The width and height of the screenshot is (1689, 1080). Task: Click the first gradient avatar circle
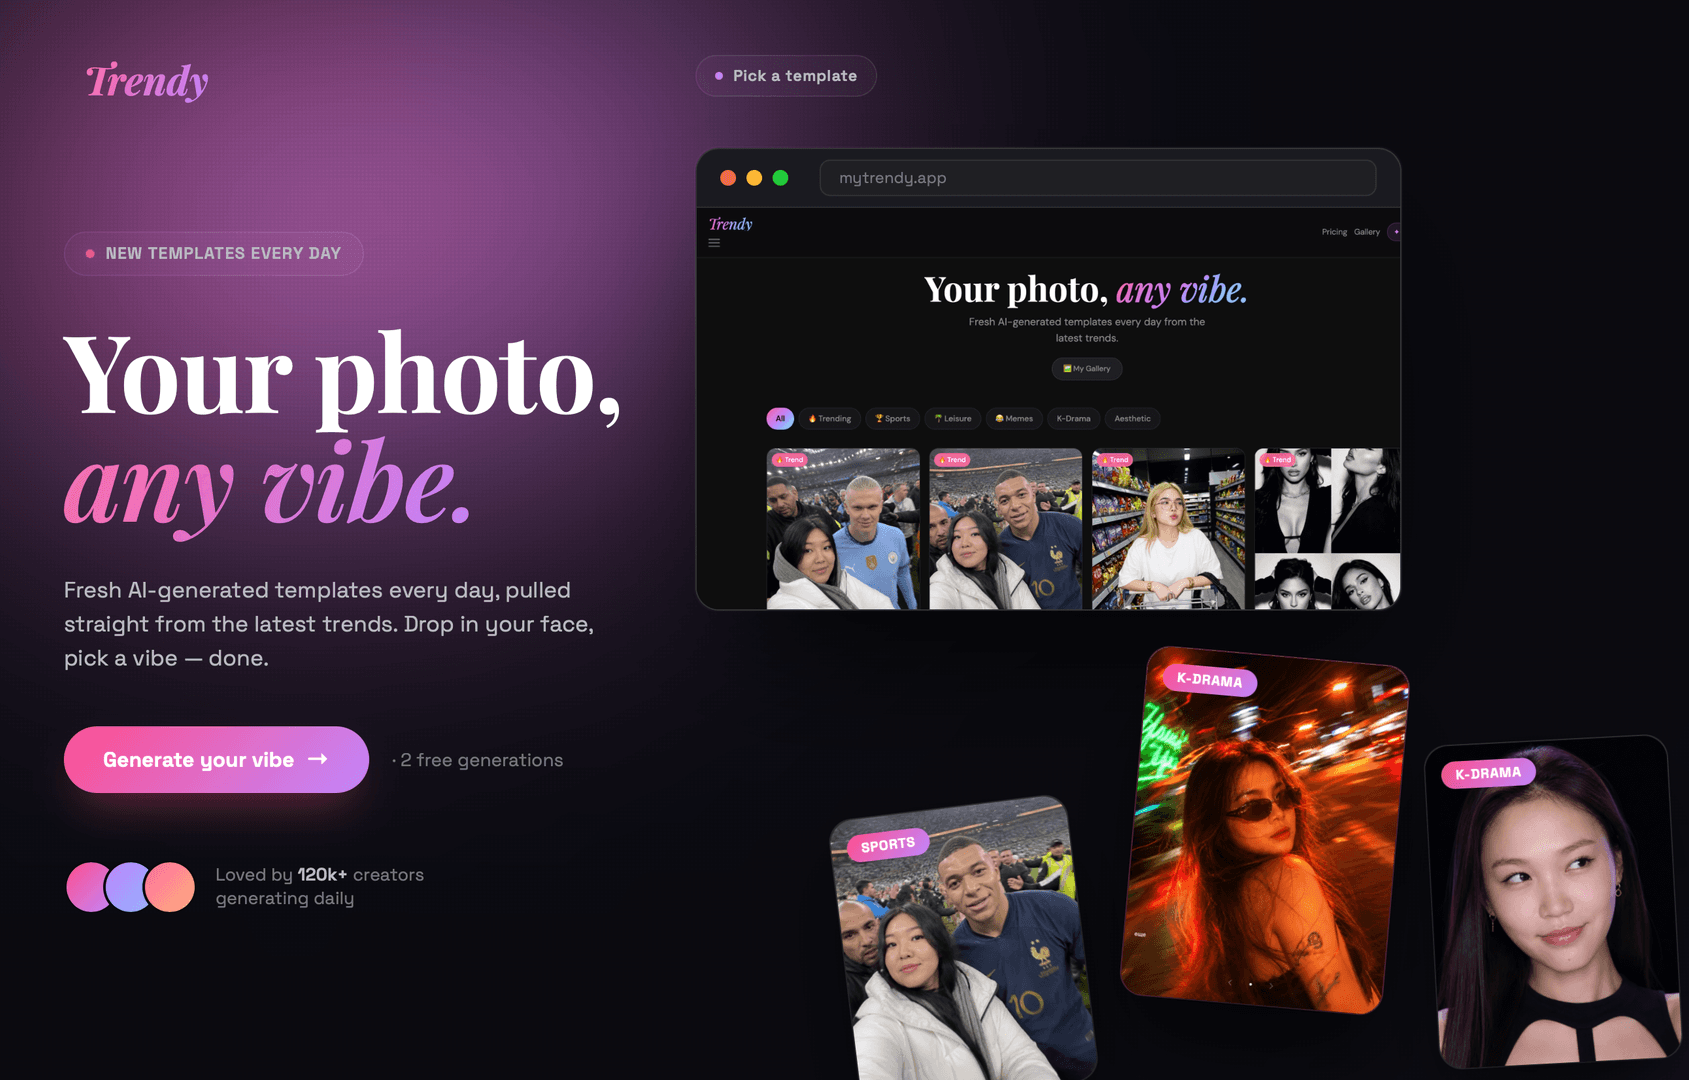tap(90, 887)
